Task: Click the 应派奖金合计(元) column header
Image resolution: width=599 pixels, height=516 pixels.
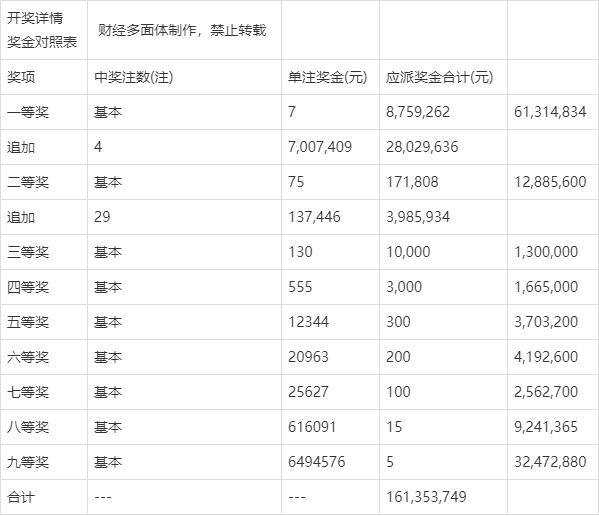Action: tap(439, 77)
